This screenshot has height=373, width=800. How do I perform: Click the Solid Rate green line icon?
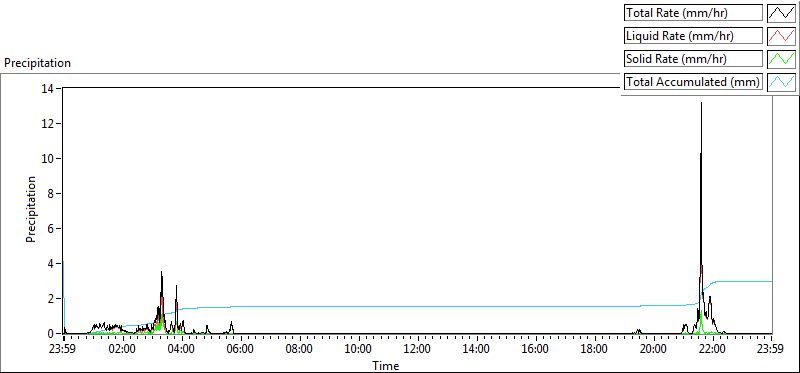pyautogui.click(x=781, y=59)
